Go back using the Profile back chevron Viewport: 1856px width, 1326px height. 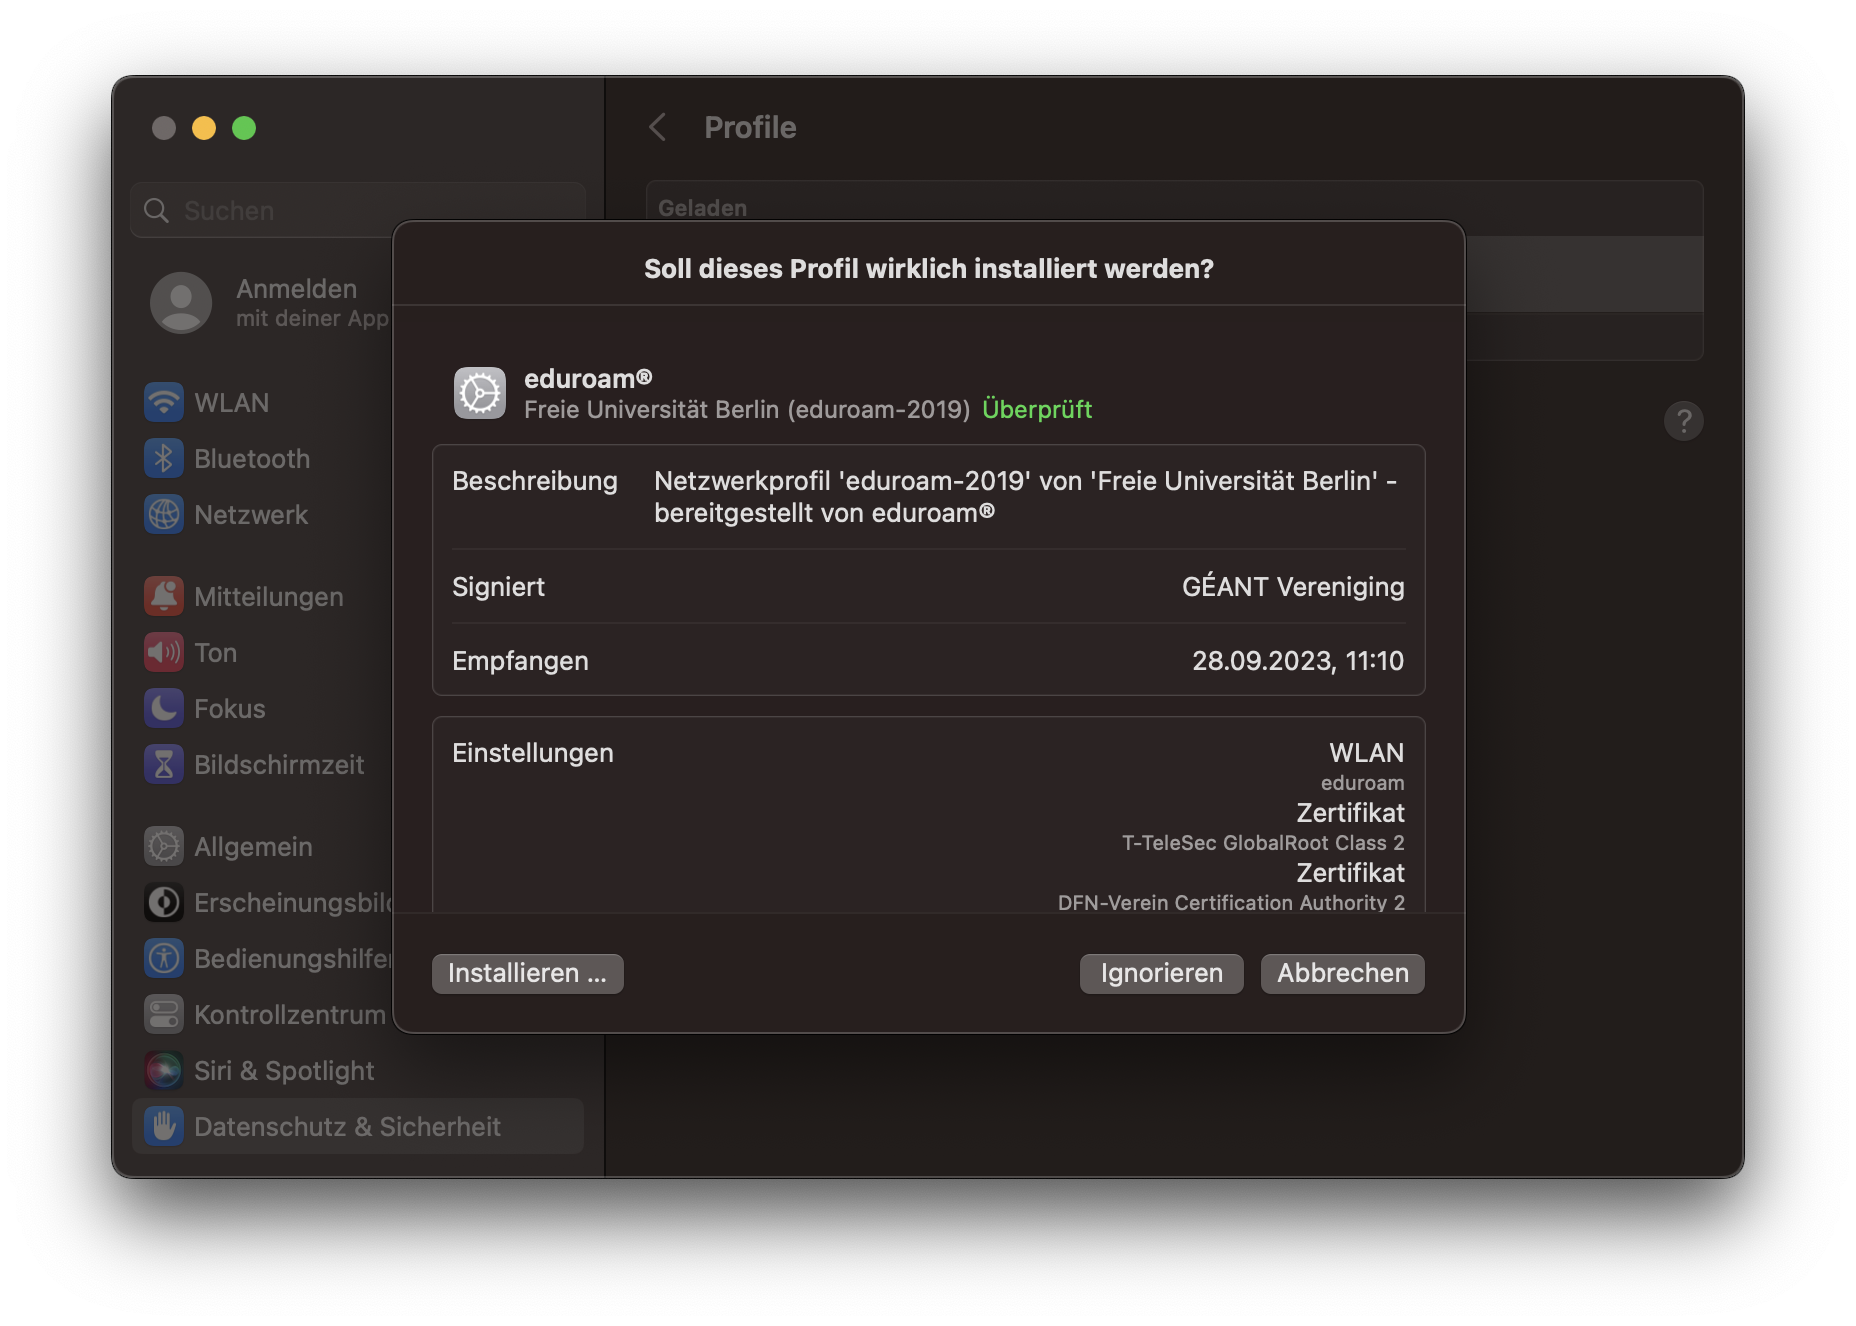pos(657,128)
